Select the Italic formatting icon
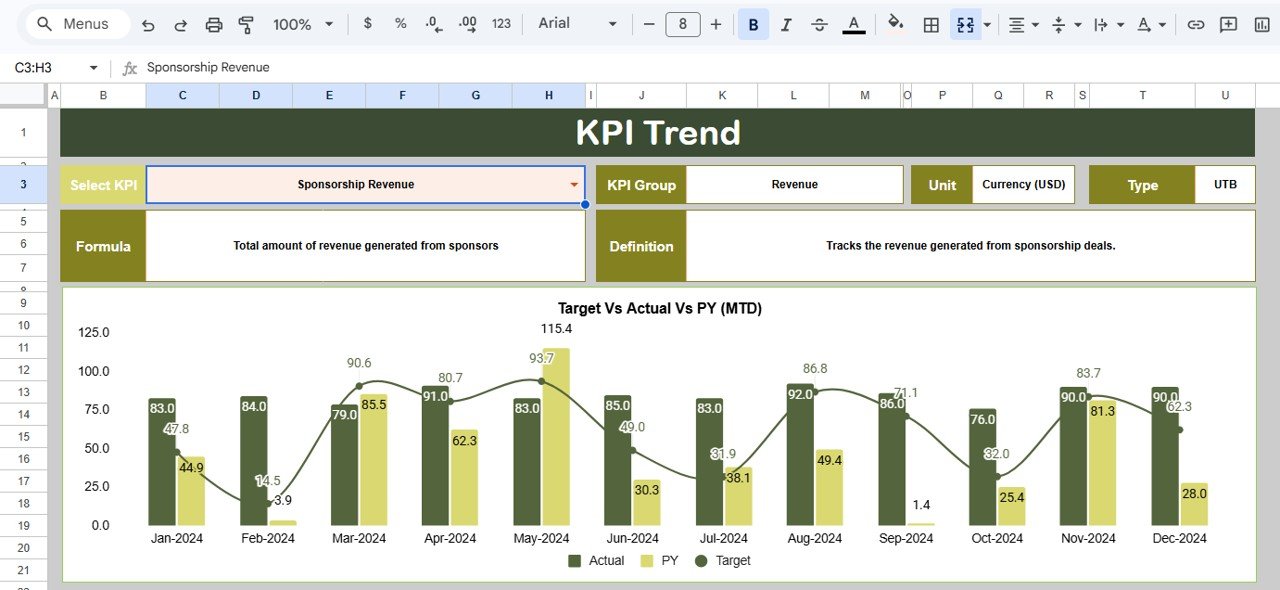The width and height of the screenshot is (1280, 590). 786,23
